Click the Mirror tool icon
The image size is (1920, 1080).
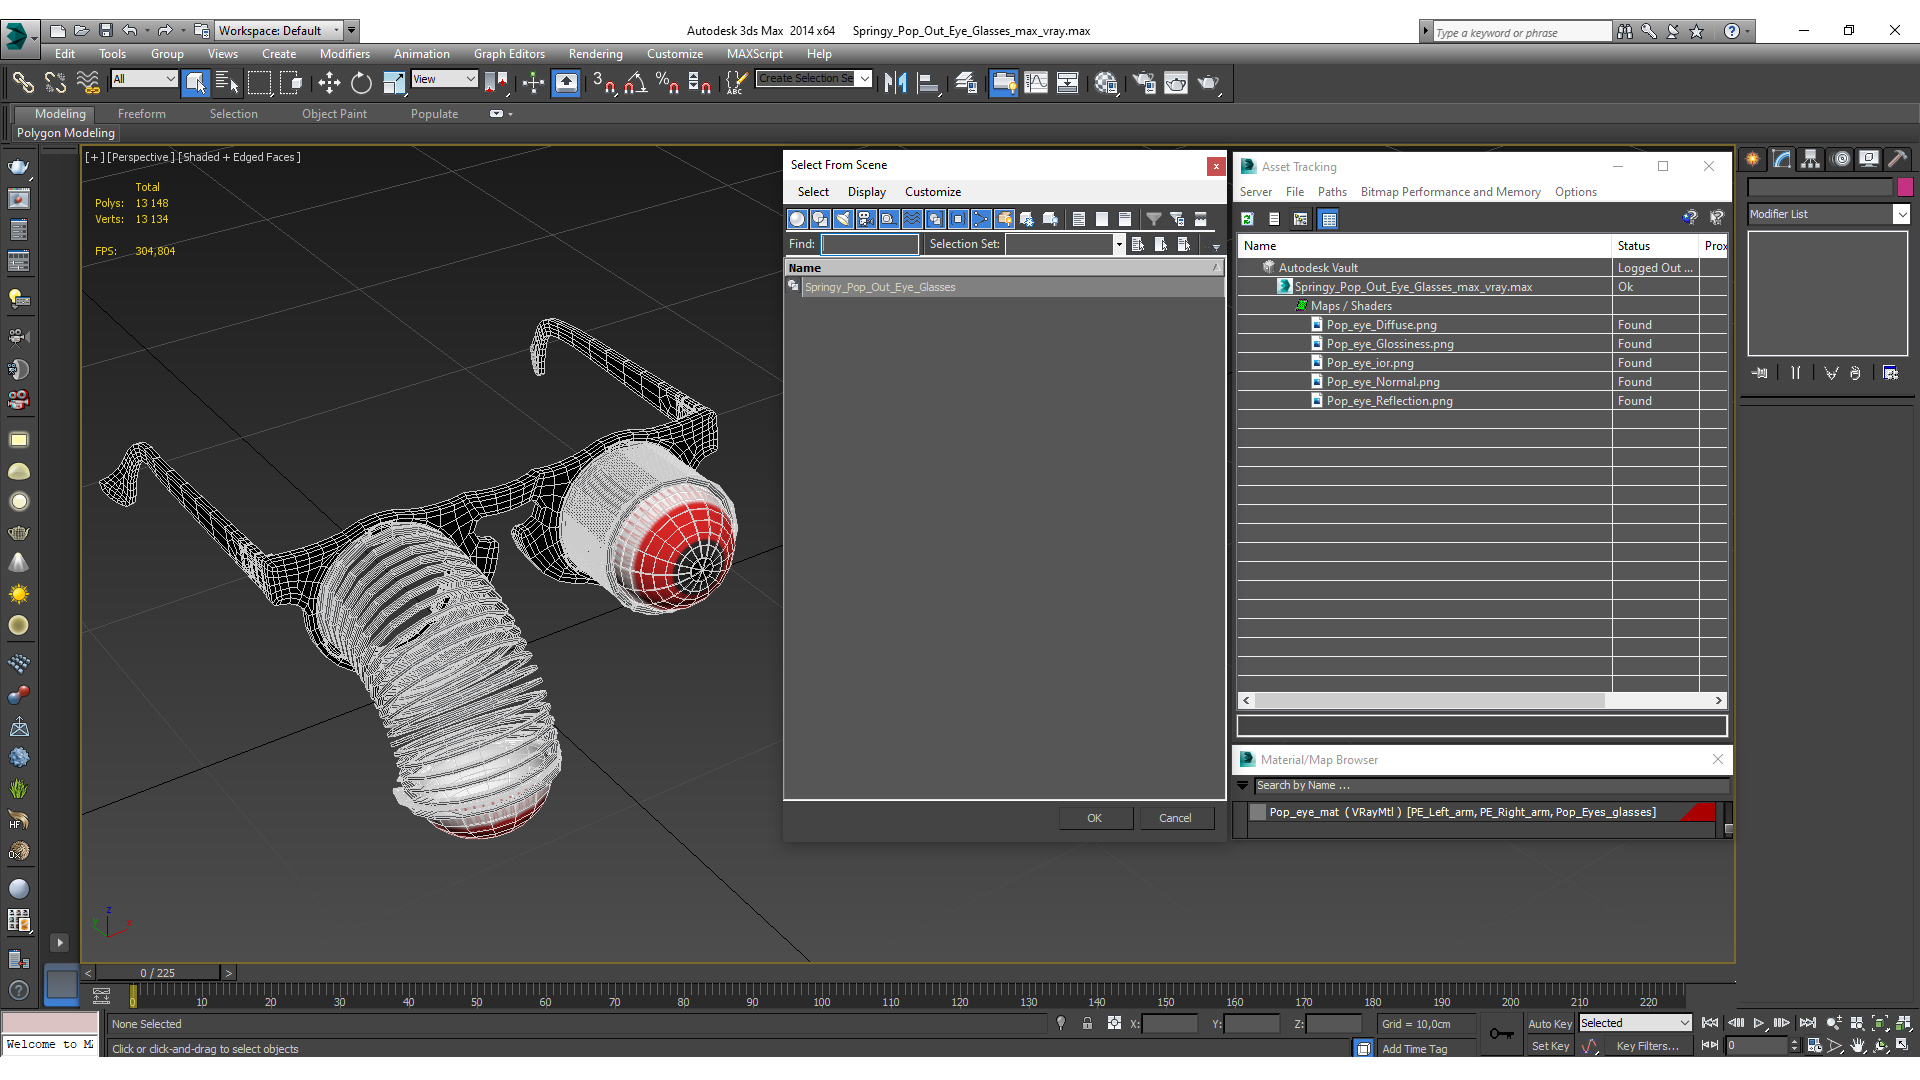tap(895, 83)
